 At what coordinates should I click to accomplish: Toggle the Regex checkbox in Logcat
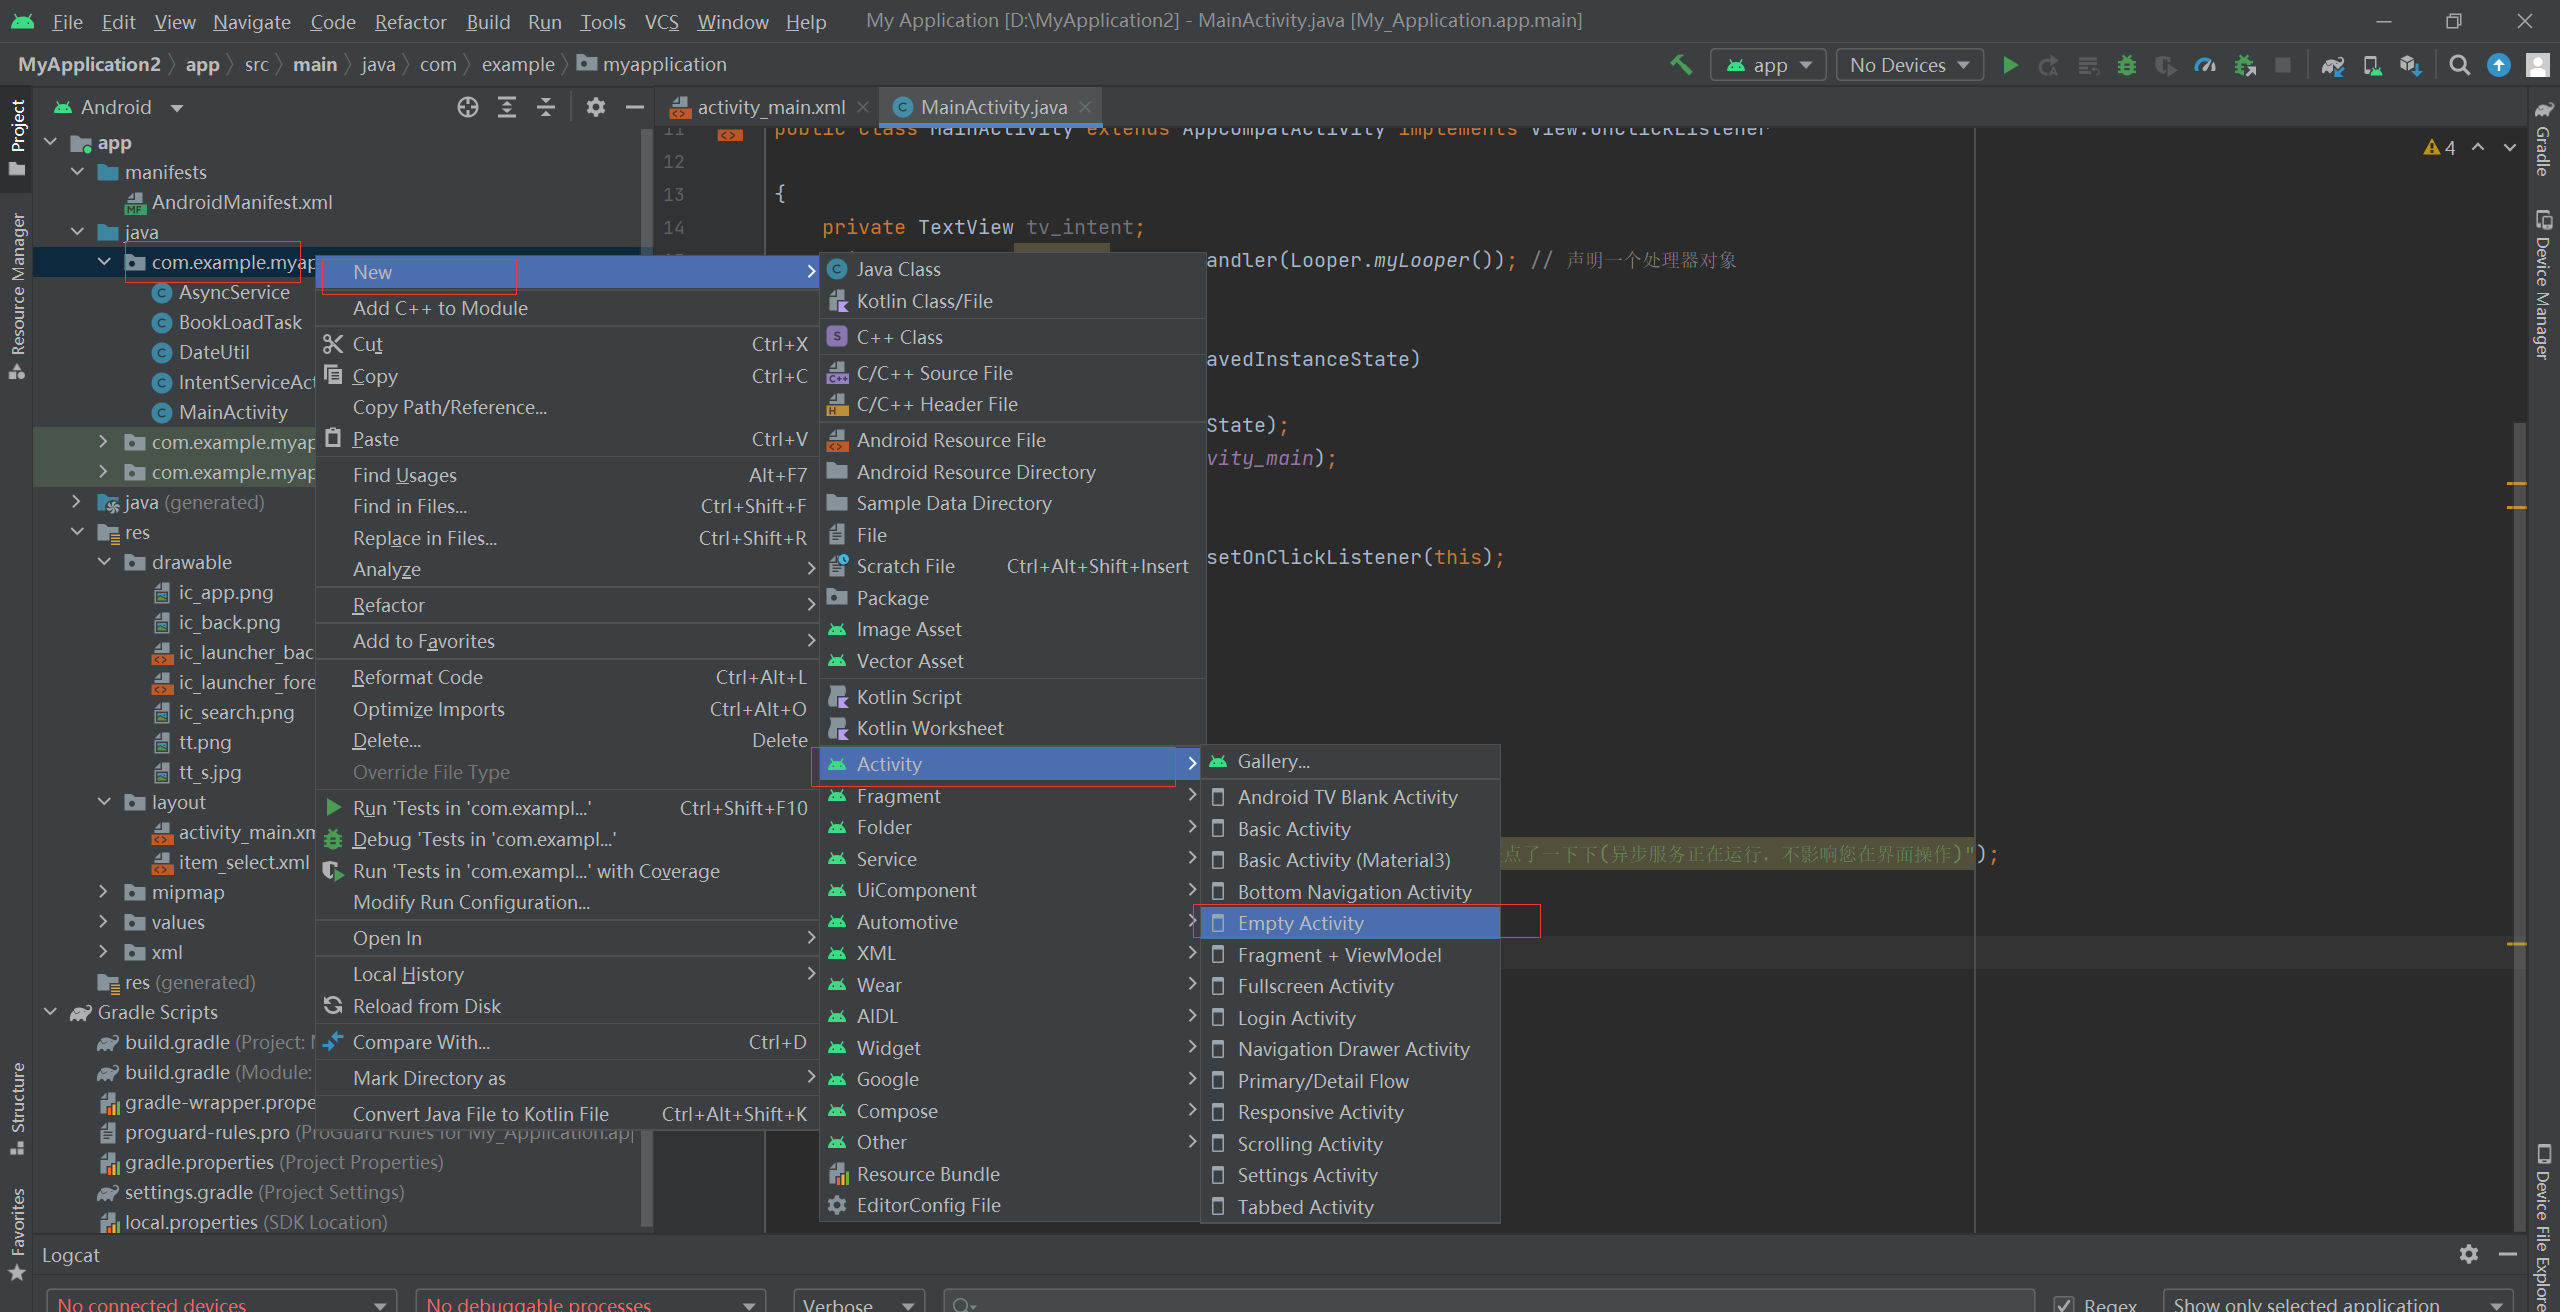click(2064, 1304)
